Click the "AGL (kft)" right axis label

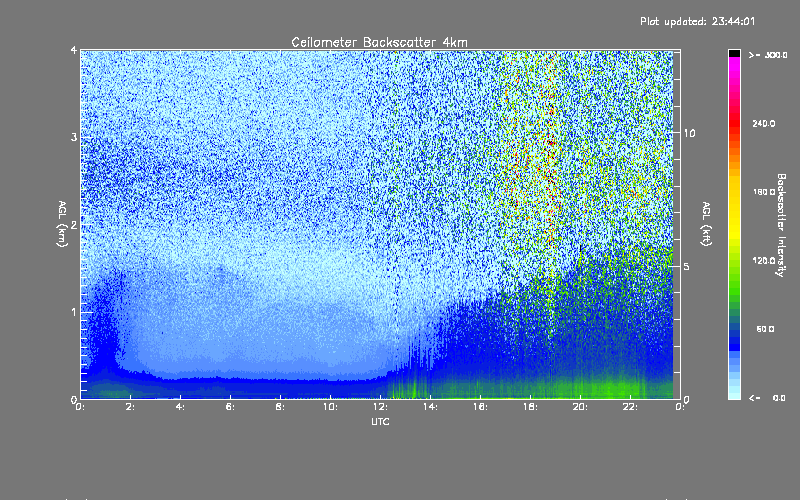pyautogui.click(x=706, y=224)
